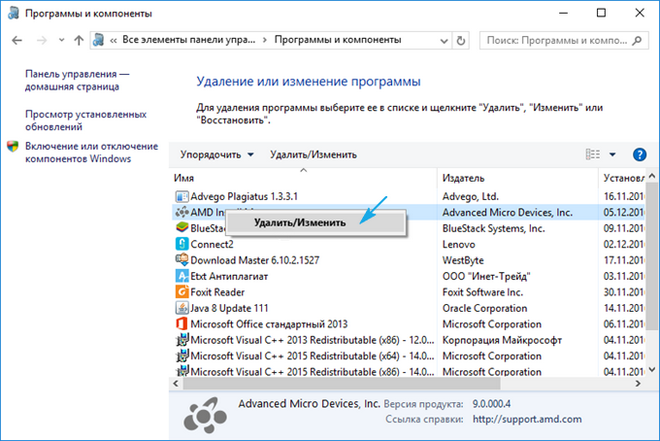Expand the address bar history dropdown

[445, 40]
